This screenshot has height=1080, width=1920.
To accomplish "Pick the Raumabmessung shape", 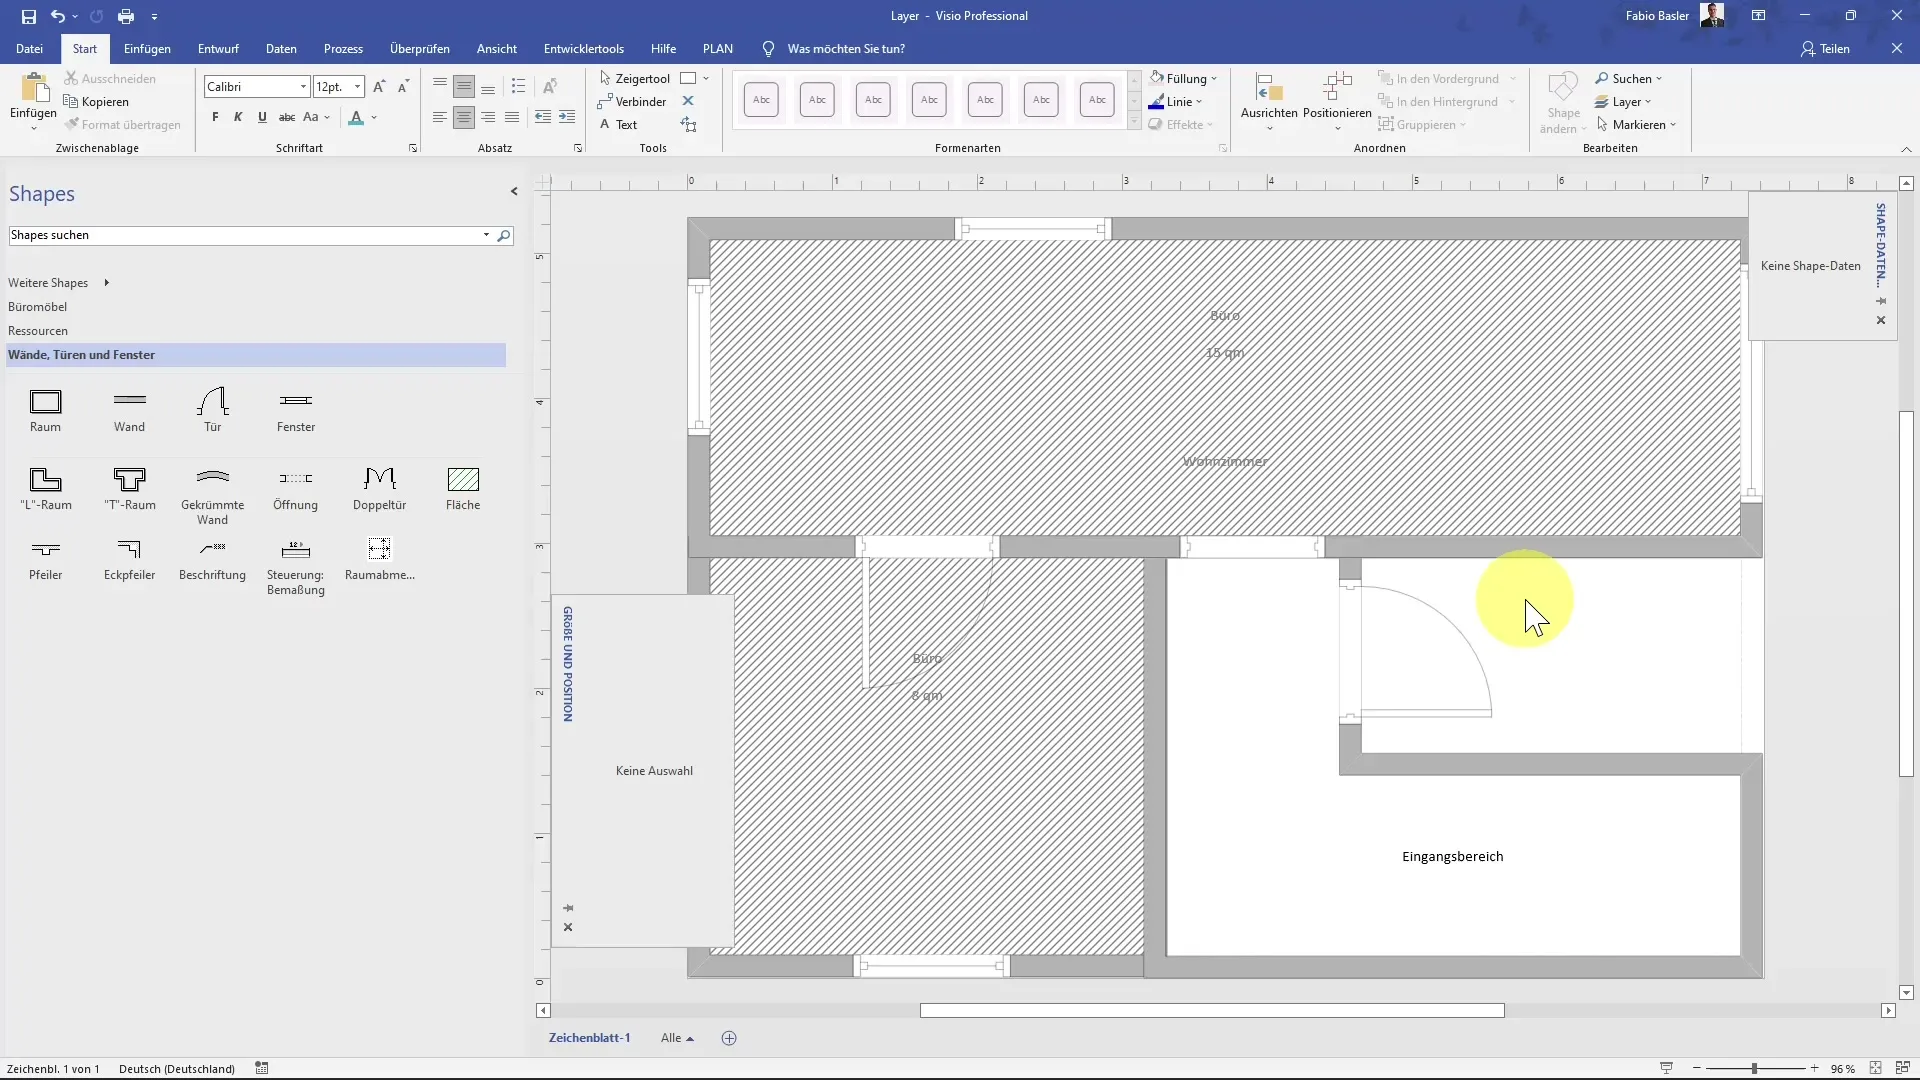I will 380,560.
